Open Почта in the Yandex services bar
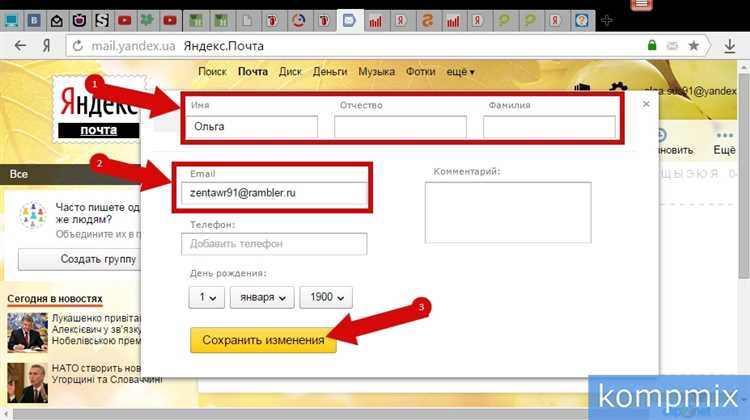This screenshot has height=420, width=750. tap(253, 72)
